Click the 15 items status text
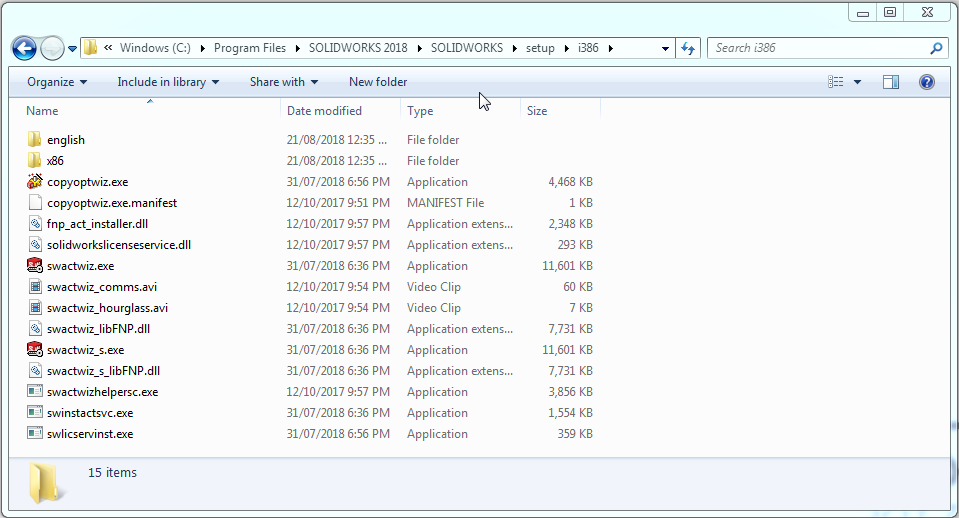The image size is (959, 518). coord(113,473)
